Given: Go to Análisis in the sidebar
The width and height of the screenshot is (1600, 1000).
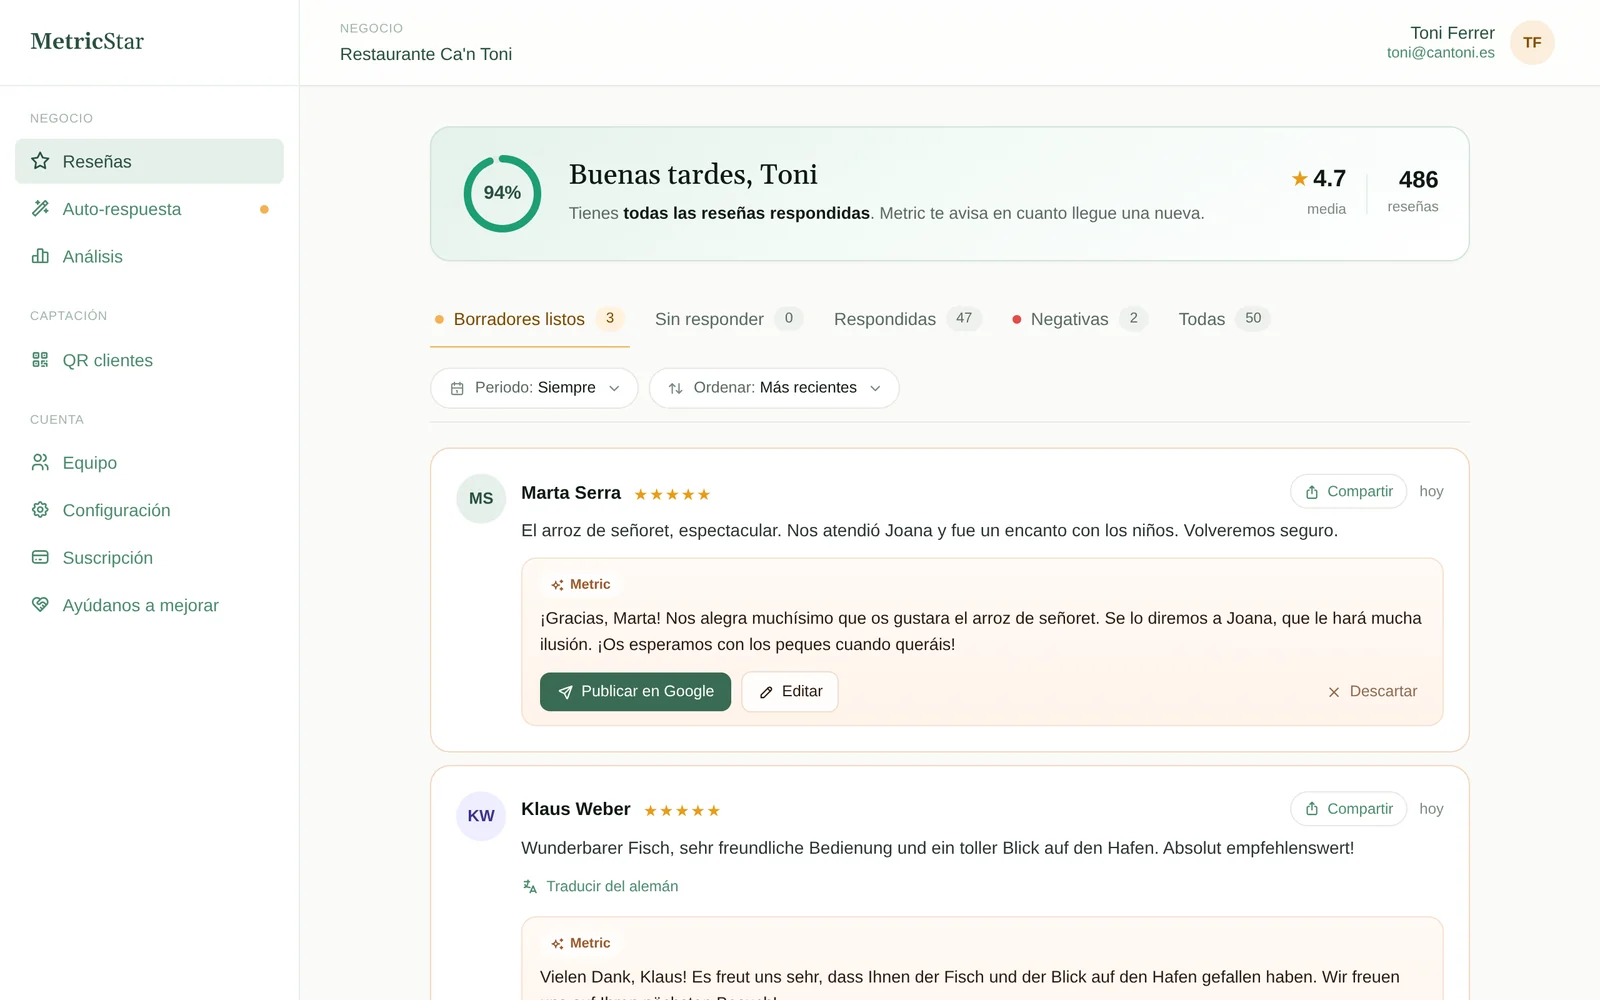Looking at the screenshot, I should [149, 256].
